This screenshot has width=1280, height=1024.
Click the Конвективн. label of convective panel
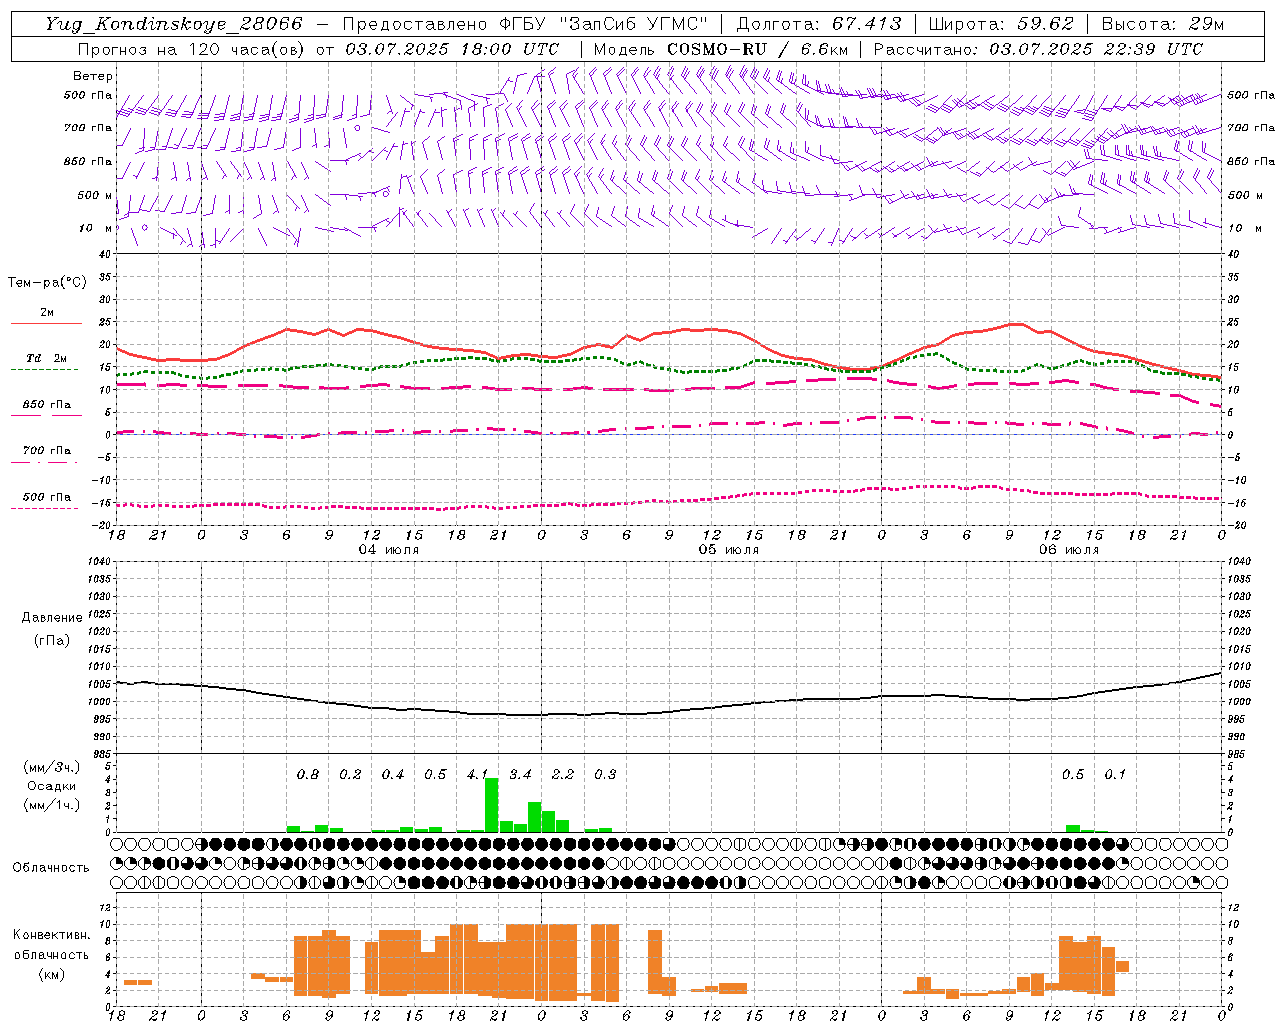(x=52, y=935)
